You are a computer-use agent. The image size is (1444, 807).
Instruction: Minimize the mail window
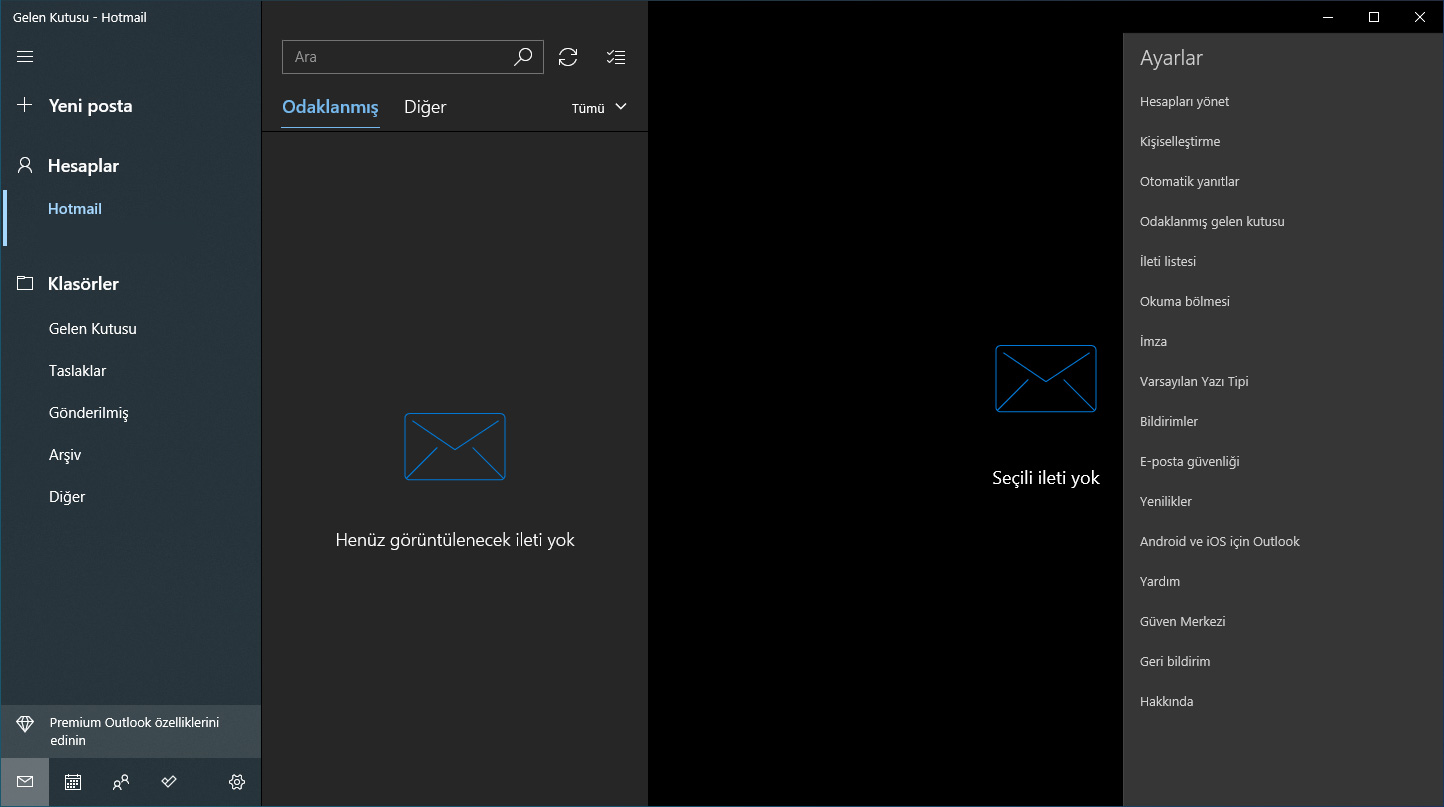pos(1328,17)
